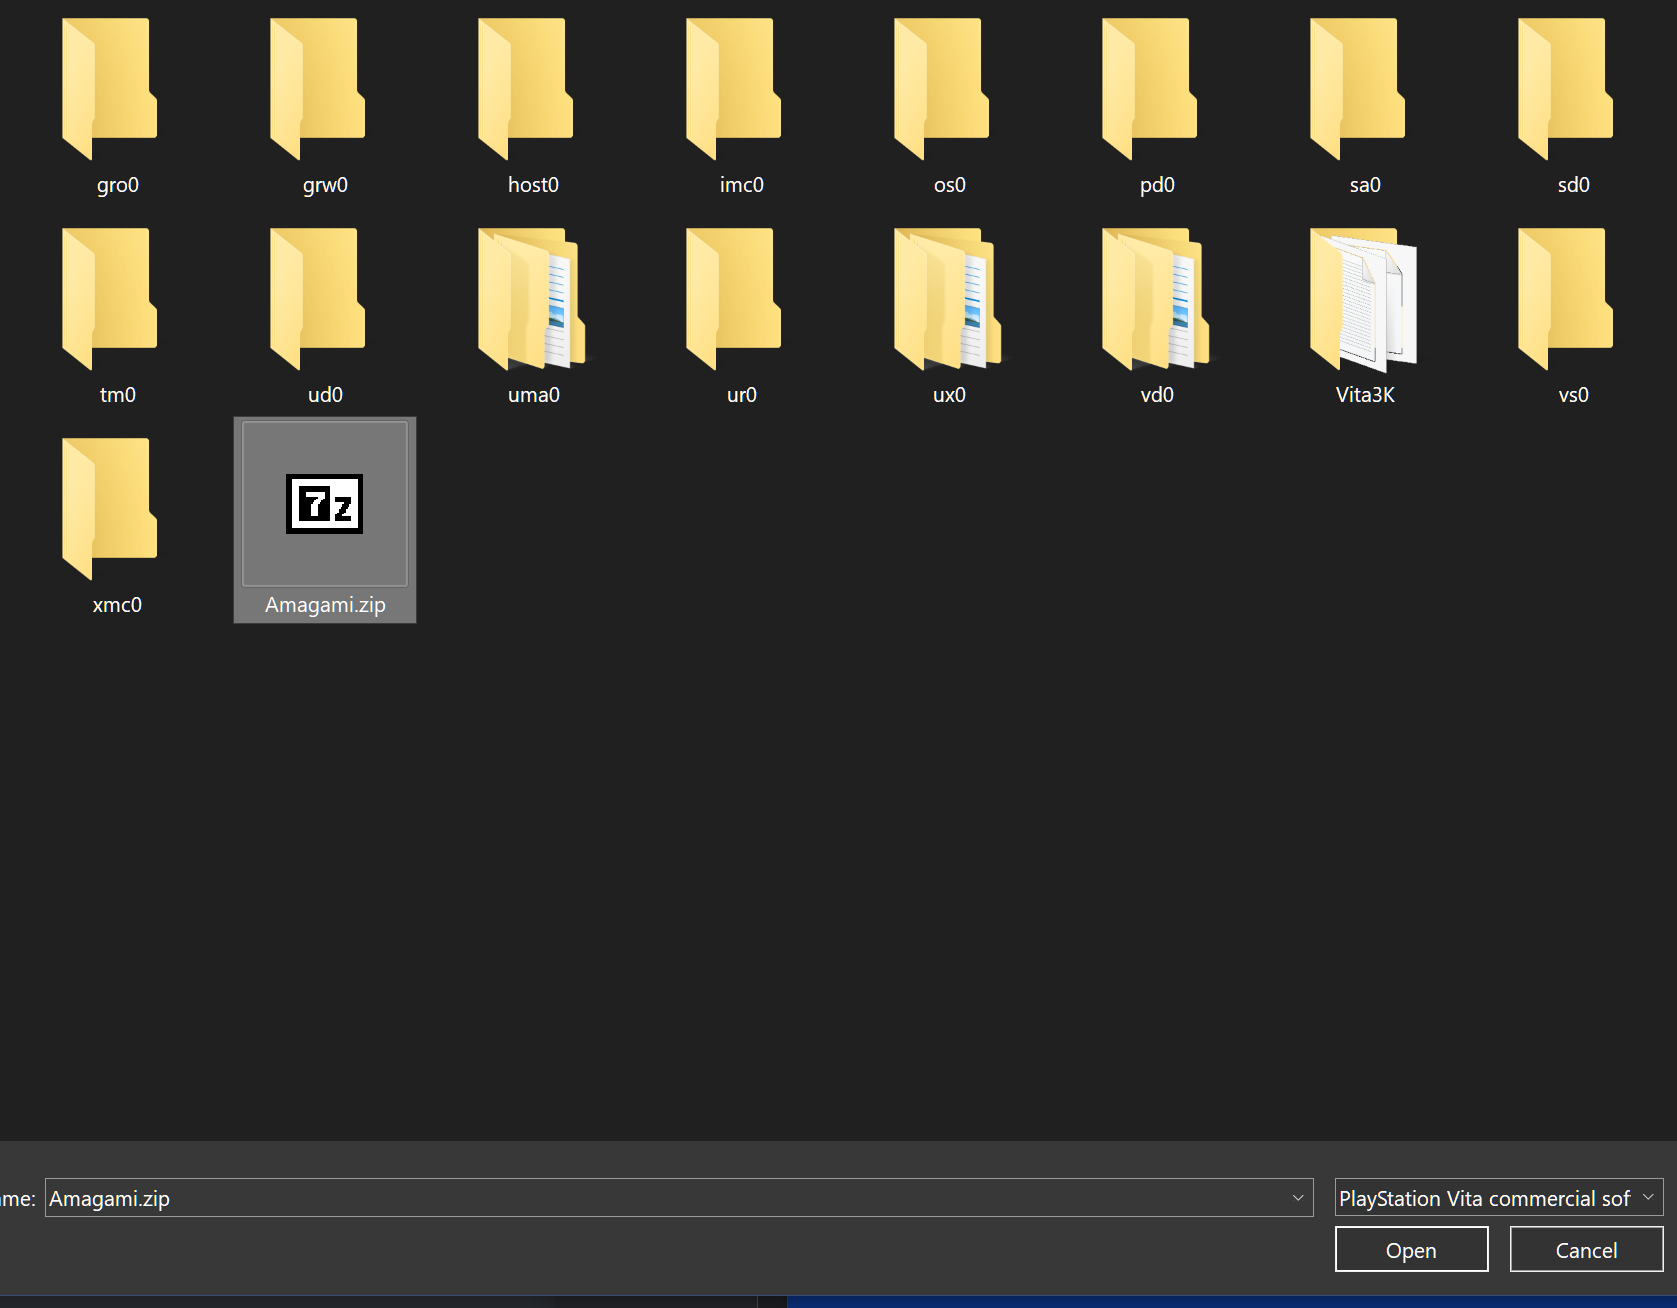The image size is (1677, 1308).
Task: Click the Amagami.zip 7z archive icon
Action: coord(325,504)
